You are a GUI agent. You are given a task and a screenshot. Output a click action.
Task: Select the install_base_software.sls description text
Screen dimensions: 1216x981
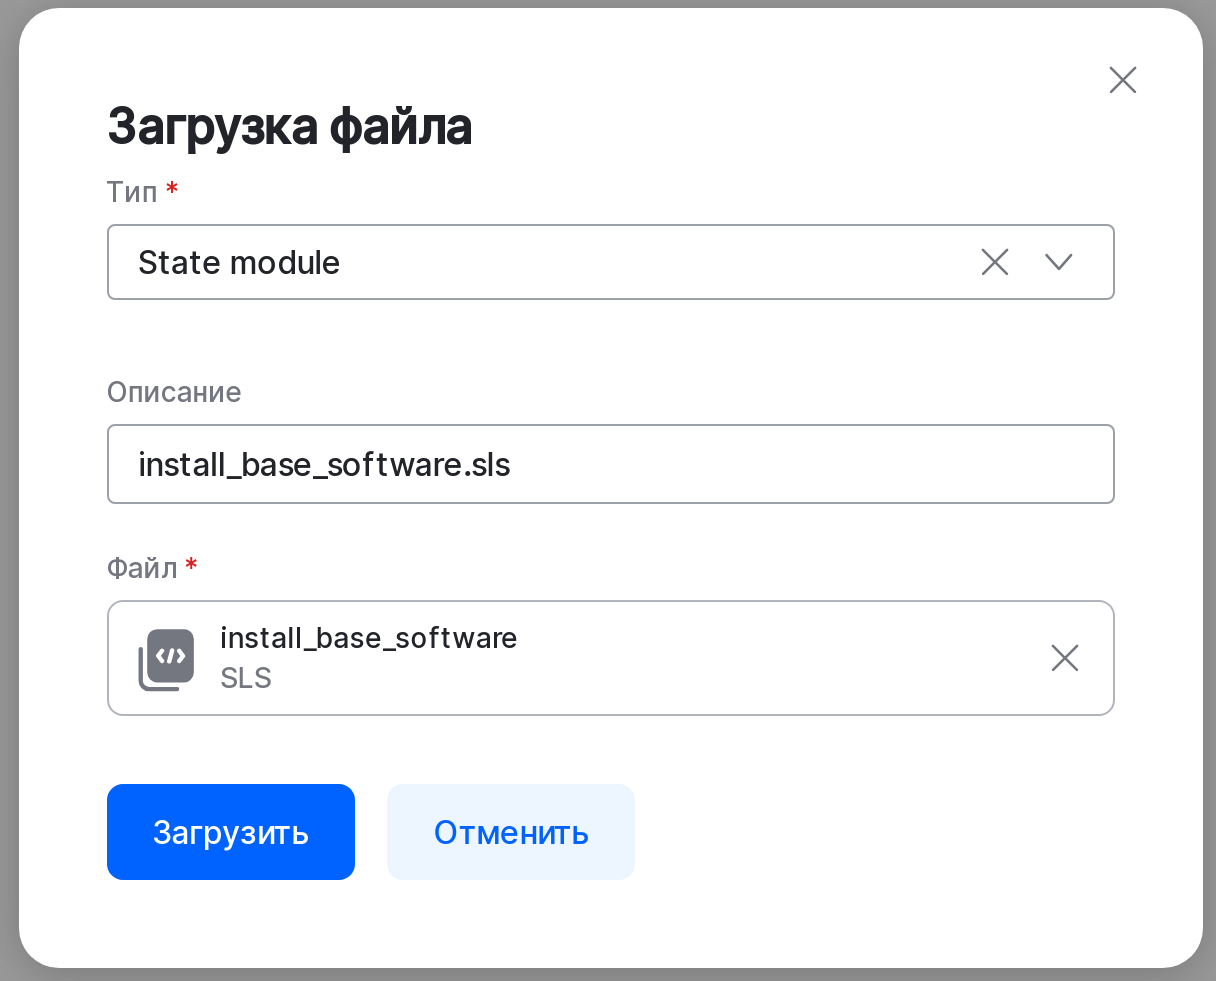click(324, 463)
